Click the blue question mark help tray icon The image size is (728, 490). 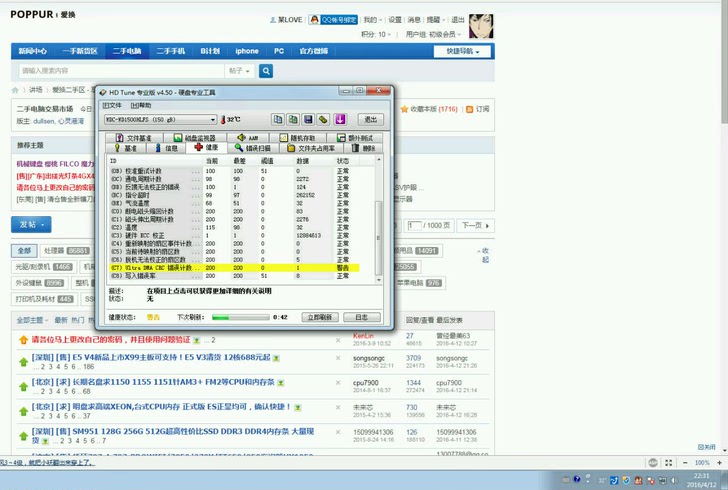577,479
